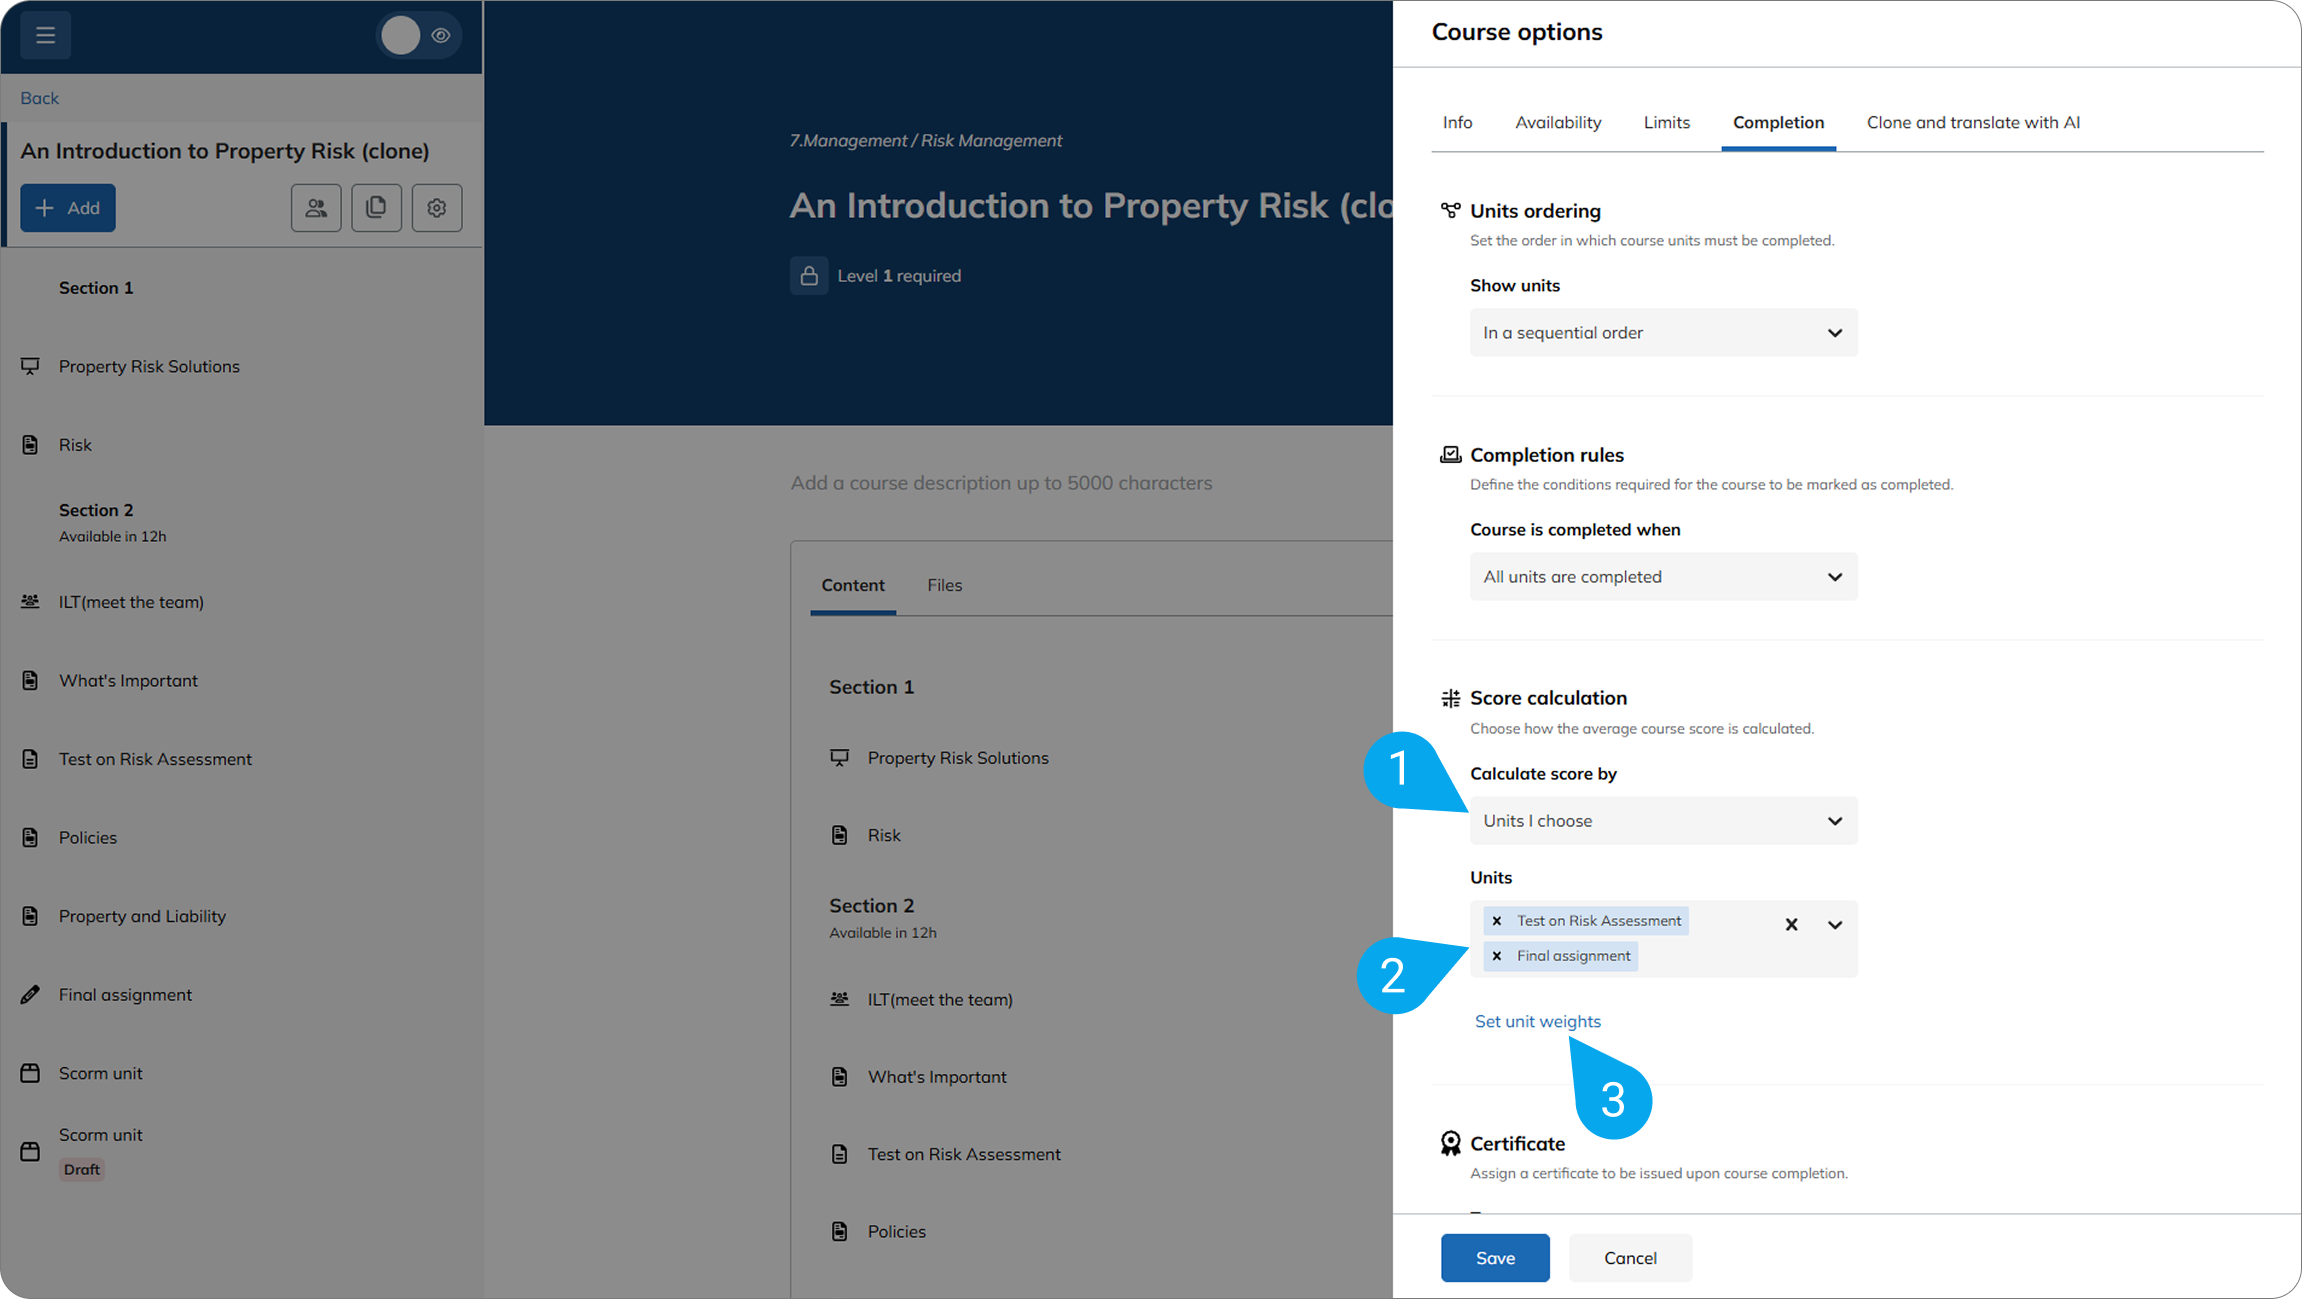Expand the Show units dropdown
The height and width of the screenshot is (1299, 2302).
(1663, 333)
